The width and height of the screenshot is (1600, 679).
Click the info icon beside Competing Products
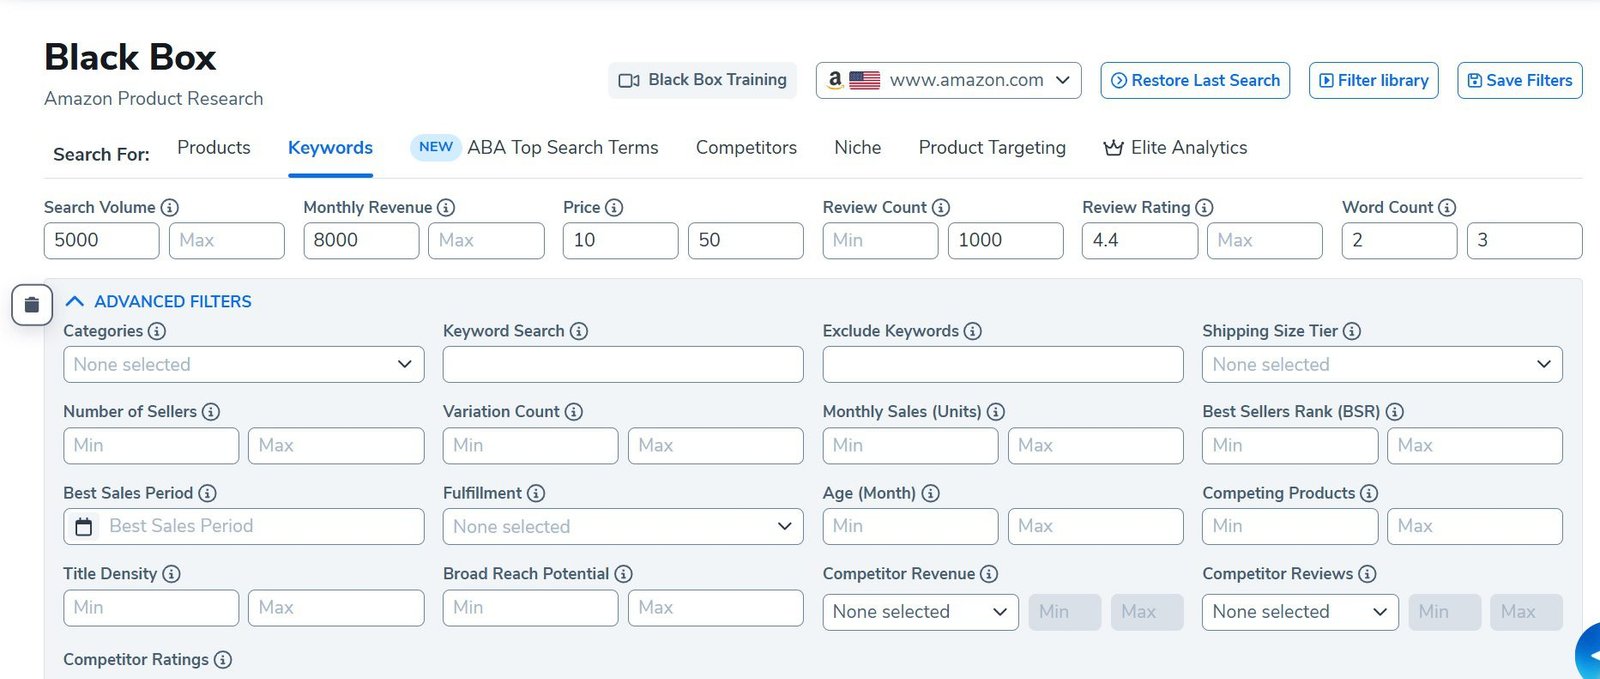(x=1369, y=493)
